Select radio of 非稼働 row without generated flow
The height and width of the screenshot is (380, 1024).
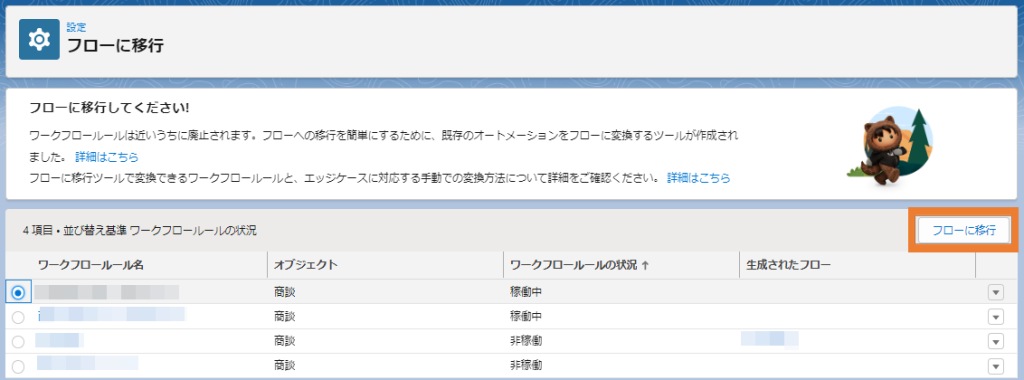18,366
